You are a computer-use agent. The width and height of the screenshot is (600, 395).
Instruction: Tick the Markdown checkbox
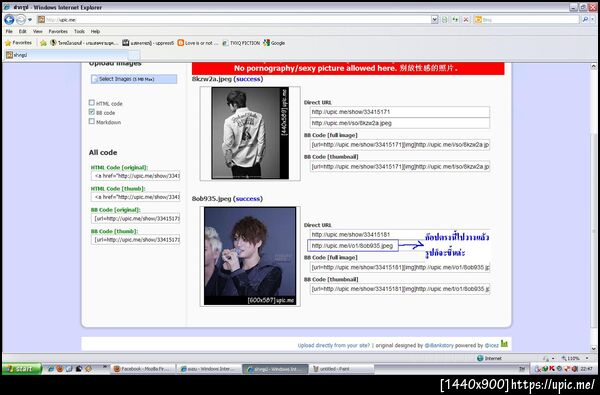click(x=91, y=121)
